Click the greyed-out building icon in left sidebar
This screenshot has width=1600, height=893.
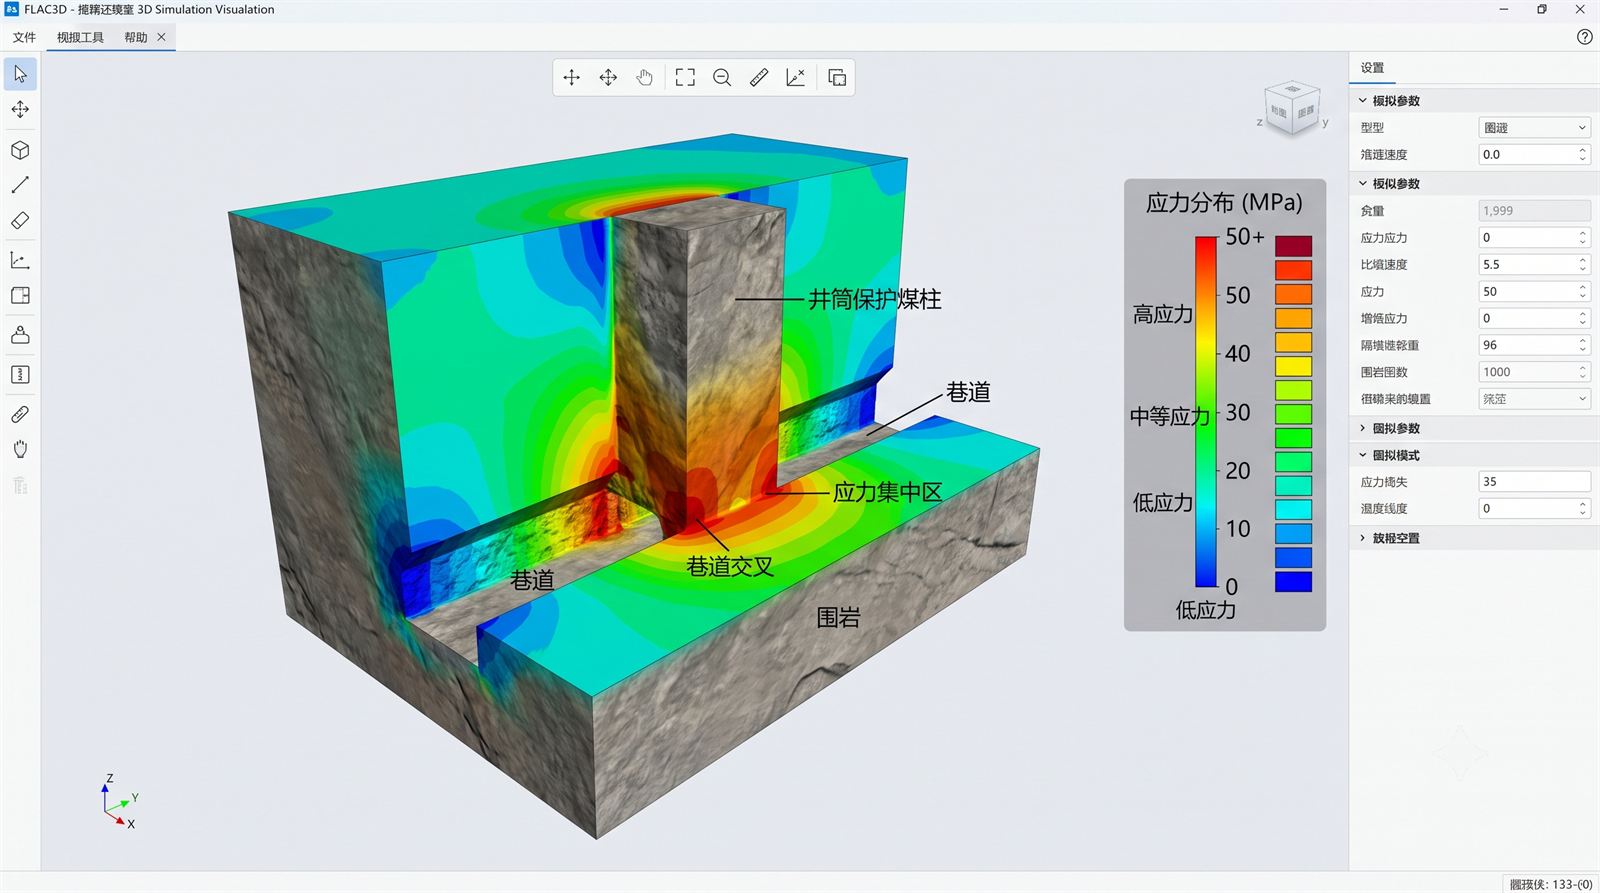pyautogui.click(x=20, y=486)
